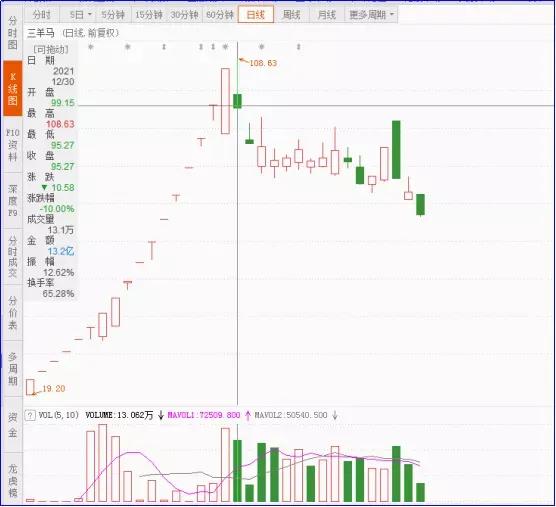The width and height of the screenshot is (556, 507).
Task: Open the 5日 period dropdown arrow
Action: click(x=90, y=15)
